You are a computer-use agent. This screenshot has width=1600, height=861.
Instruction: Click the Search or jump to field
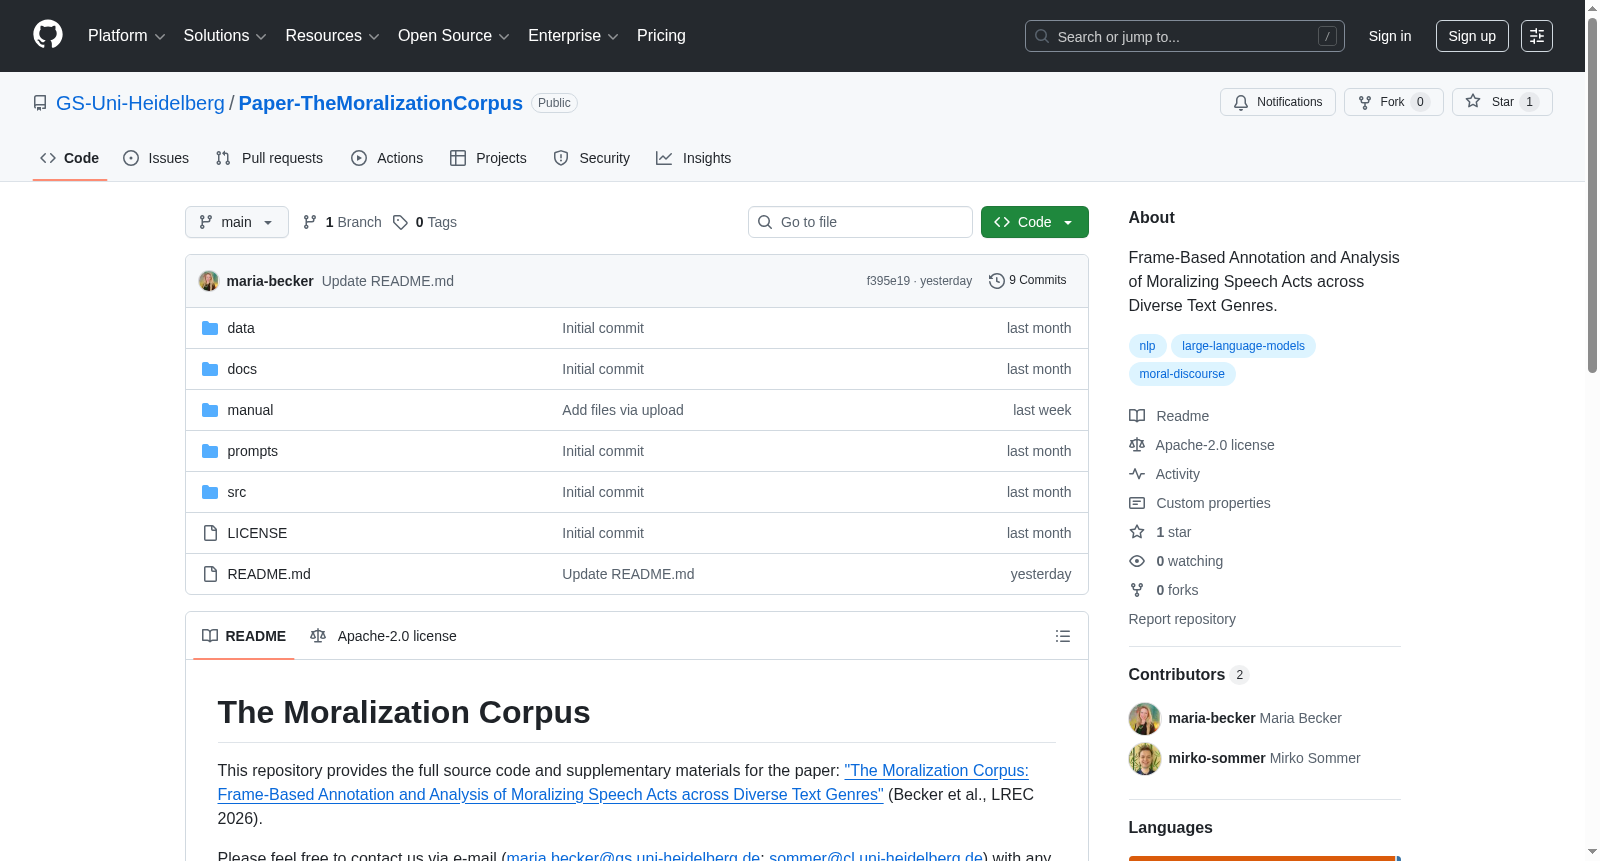coord(1185,36)
